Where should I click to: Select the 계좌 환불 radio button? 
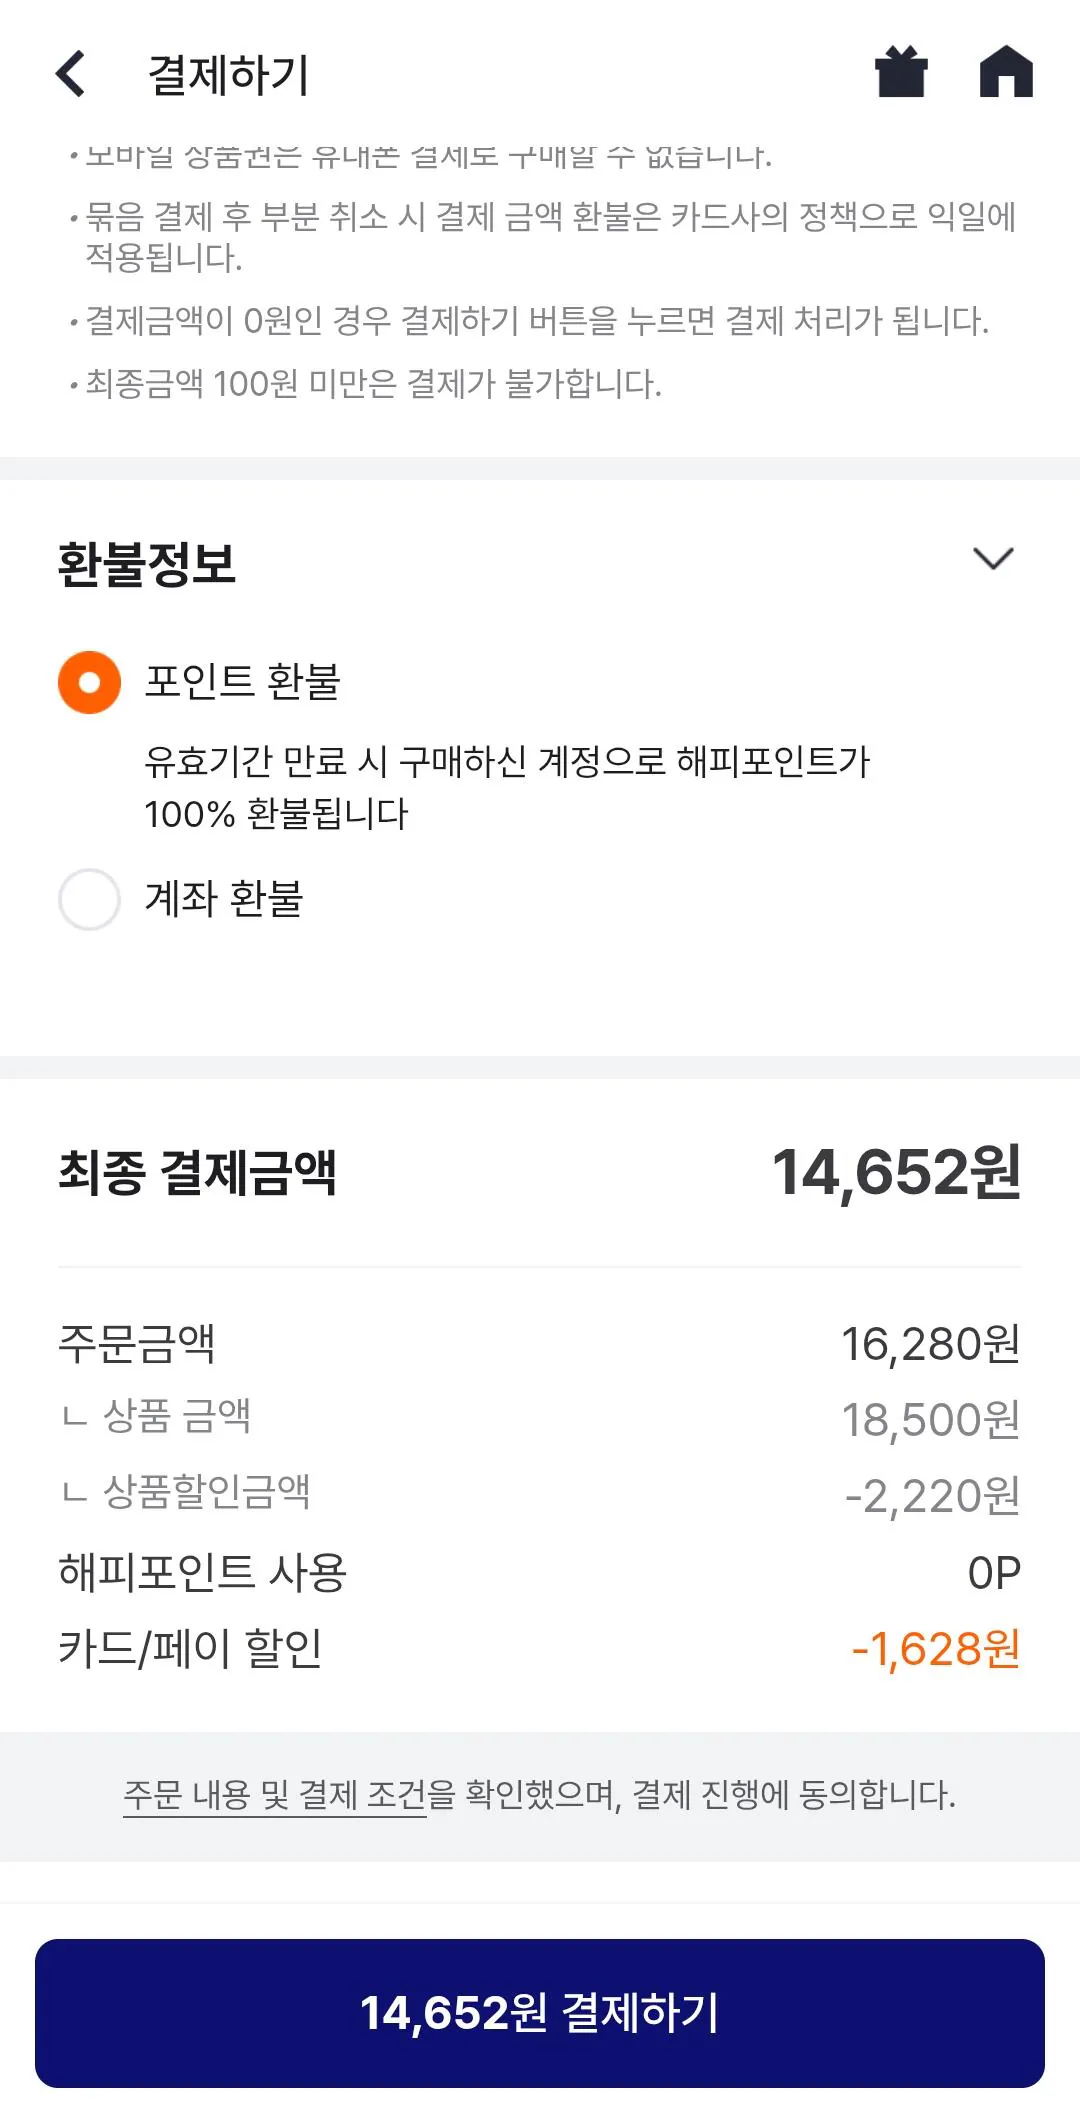[x=89, y=899]
